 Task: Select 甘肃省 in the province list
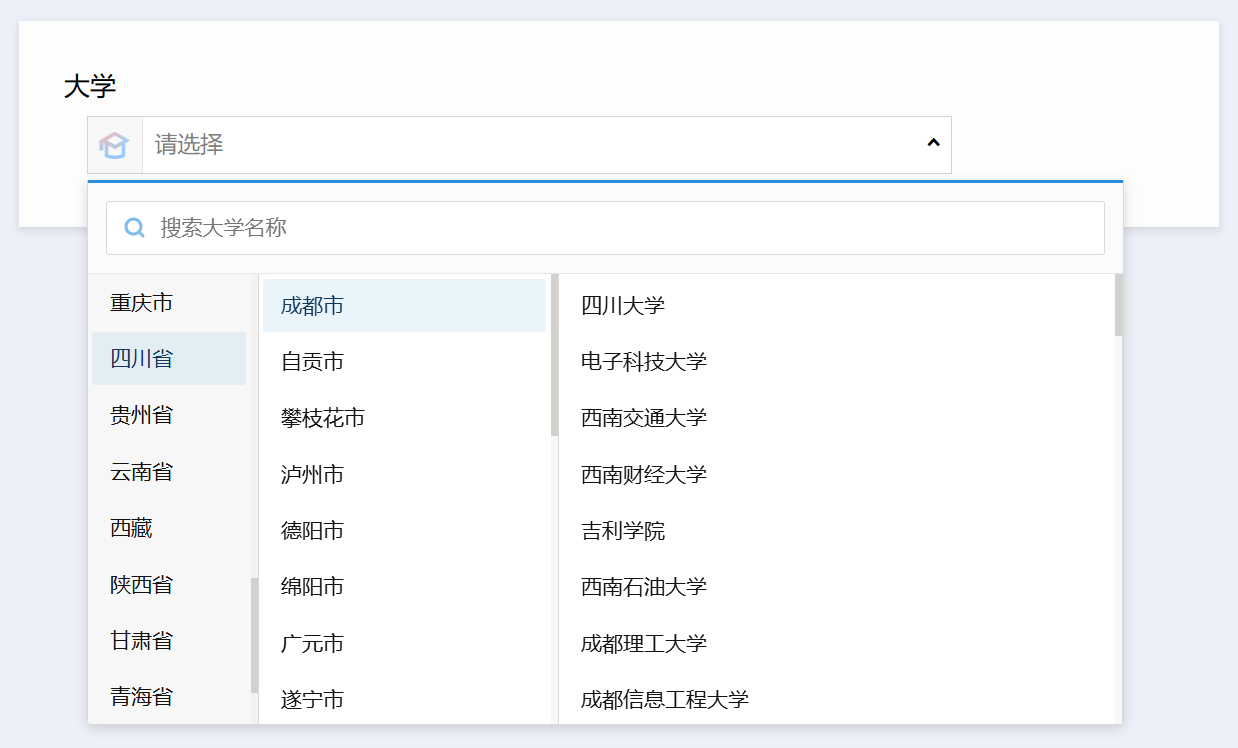click(169, 640)
